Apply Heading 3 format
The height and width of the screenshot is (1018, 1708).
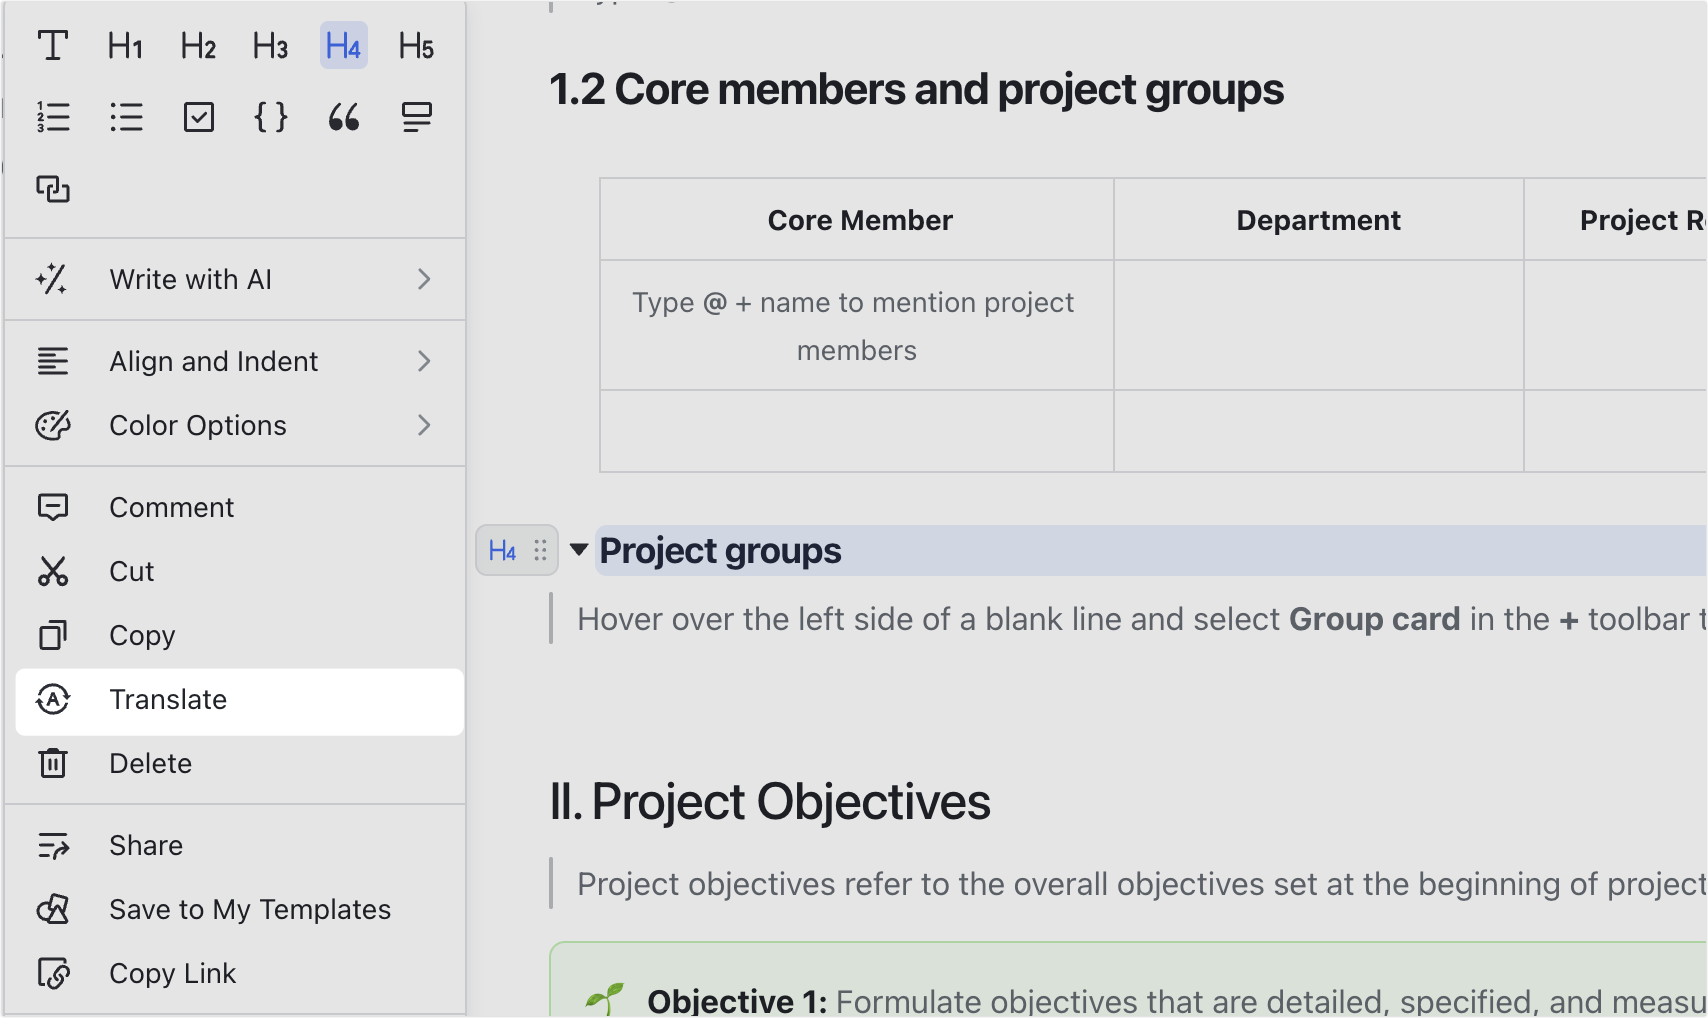click(270, 46)
